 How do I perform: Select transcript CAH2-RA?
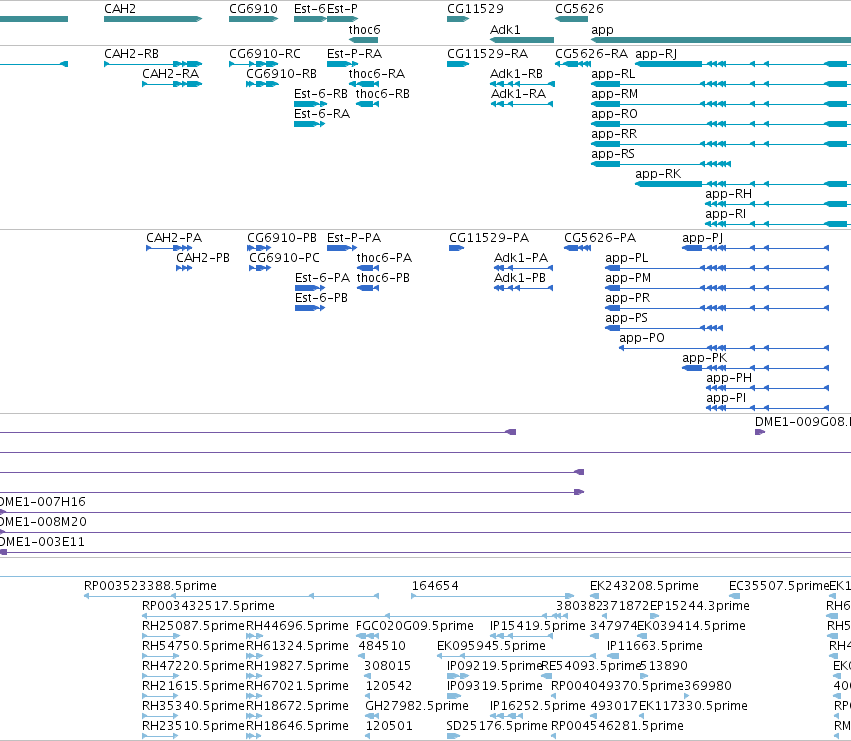click(172, 84)
